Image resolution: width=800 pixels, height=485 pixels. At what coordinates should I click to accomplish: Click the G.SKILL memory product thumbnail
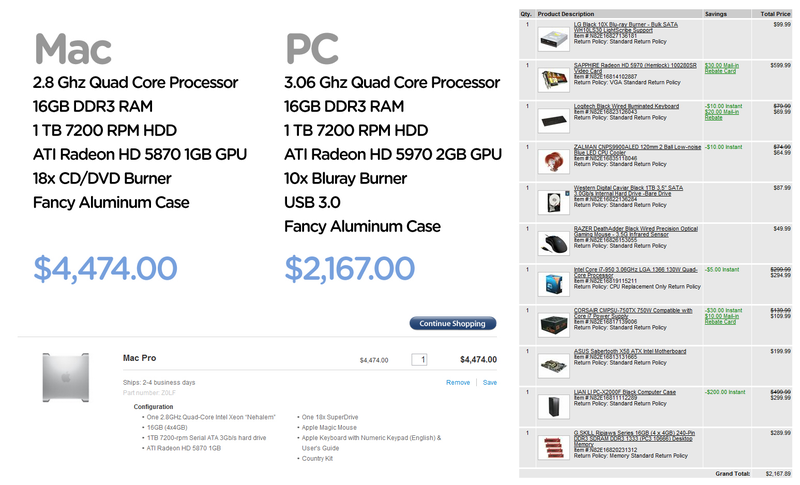click(x=554, y=447)
